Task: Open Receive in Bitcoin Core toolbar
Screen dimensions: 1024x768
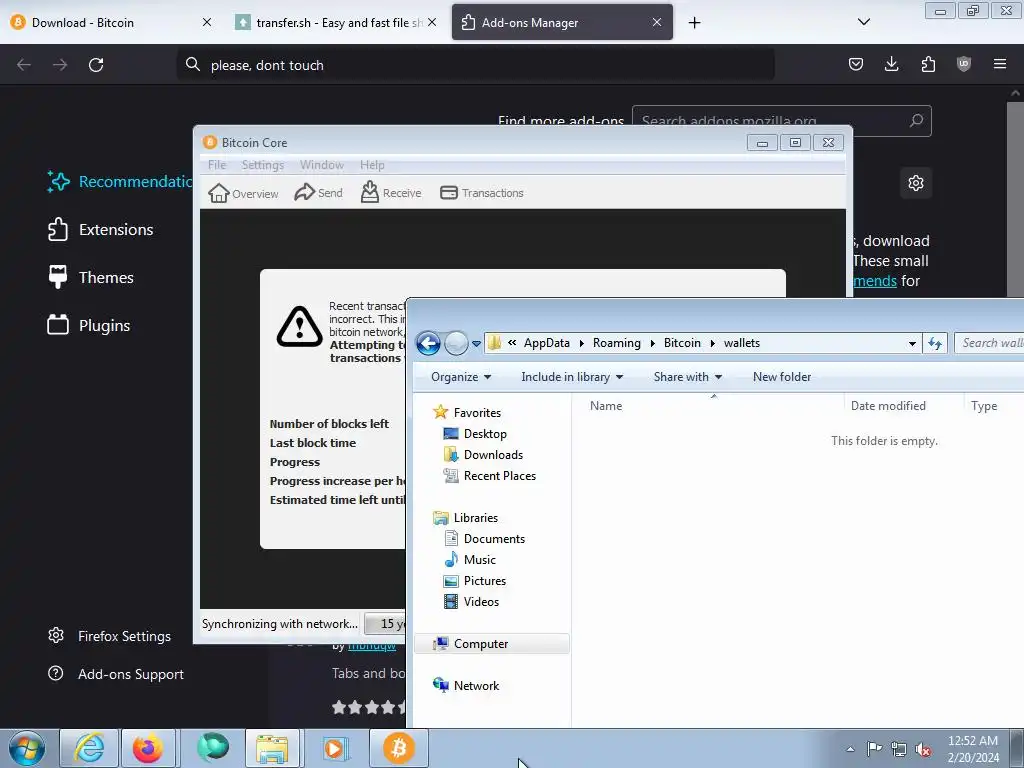Action: 391,193
